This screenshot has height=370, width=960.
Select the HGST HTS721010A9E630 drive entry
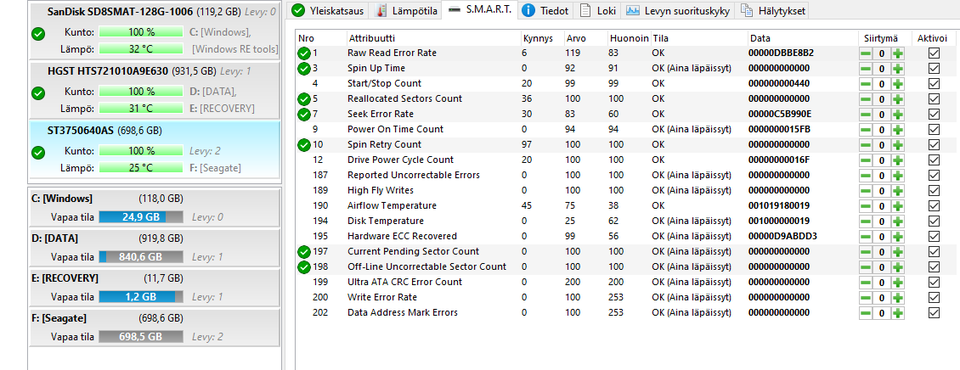click(154, 91)
